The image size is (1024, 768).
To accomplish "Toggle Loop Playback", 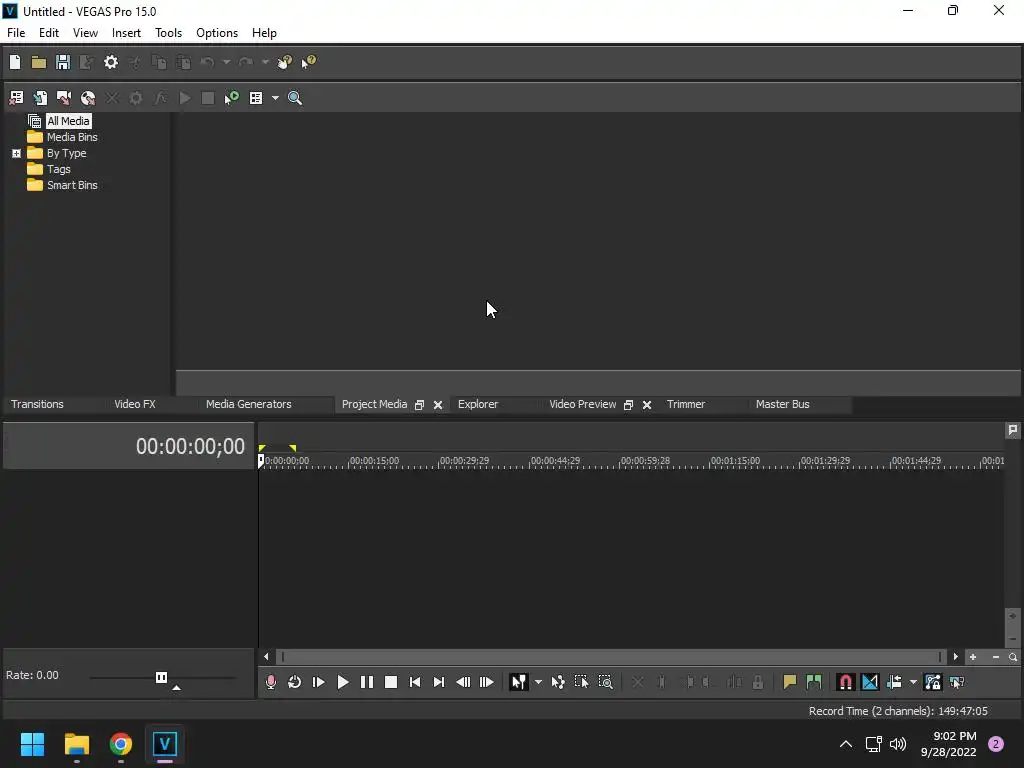I will coord(295,682).
